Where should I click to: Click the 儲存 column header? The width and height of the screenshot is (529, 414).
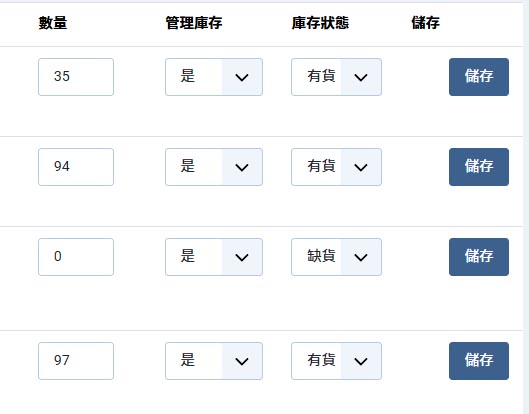(425, 23)
